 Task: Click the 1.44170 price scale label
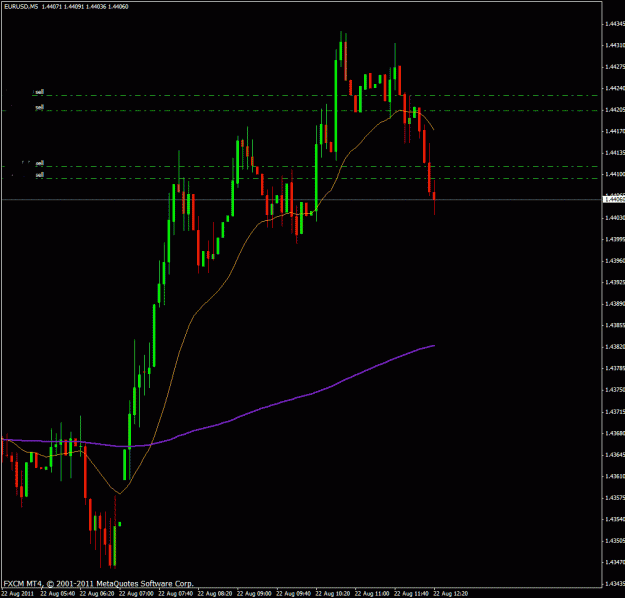click(615, 132)
